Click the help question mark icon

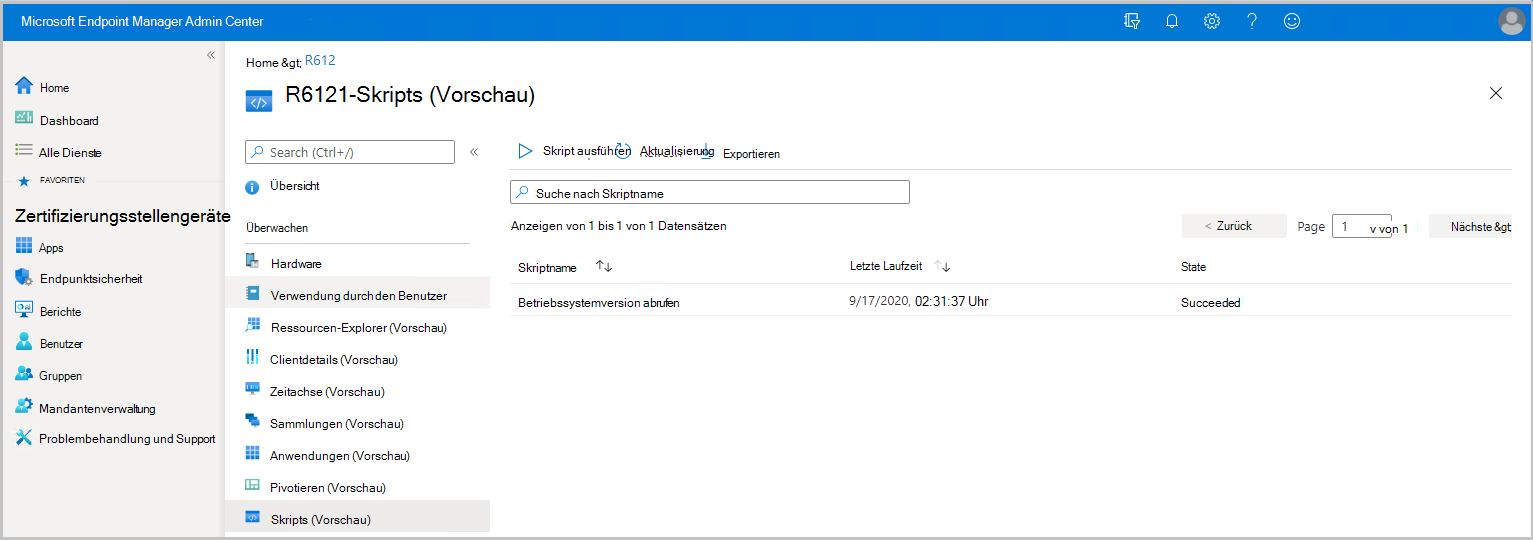click(x=1252, y=21)
